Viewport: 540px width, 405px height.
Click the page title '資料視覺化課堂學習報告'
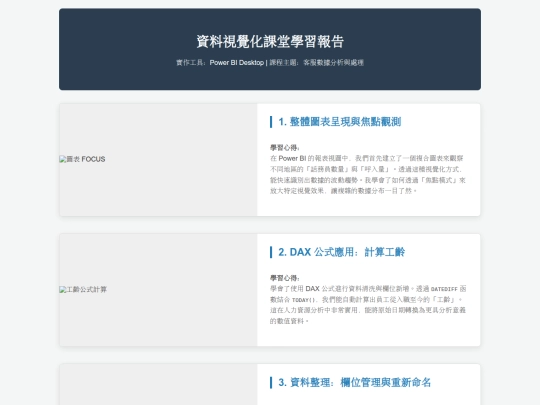click(x=270, y=42)
